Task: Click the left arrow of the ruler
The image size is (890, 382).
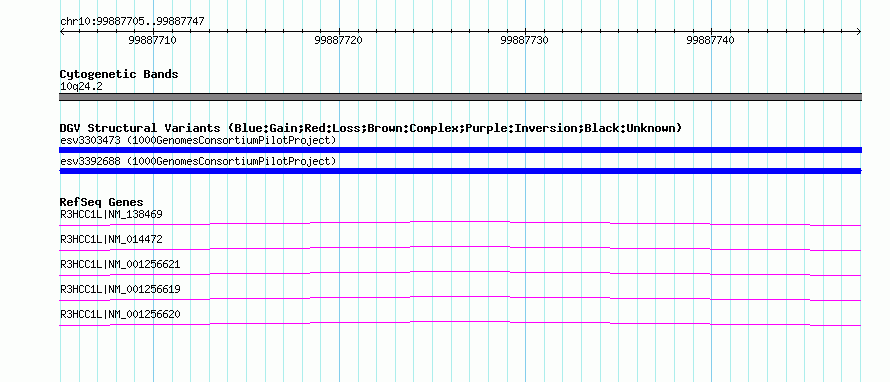Action: (x=62, y=32)
